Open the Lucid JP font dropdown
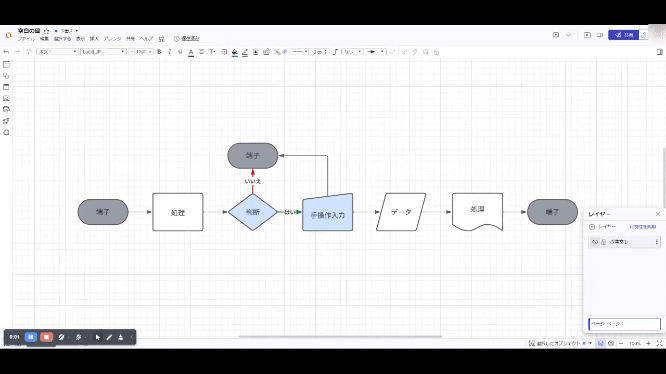This screenshot has width=666, height=374. pyautogui.click(x=103, y=52)
